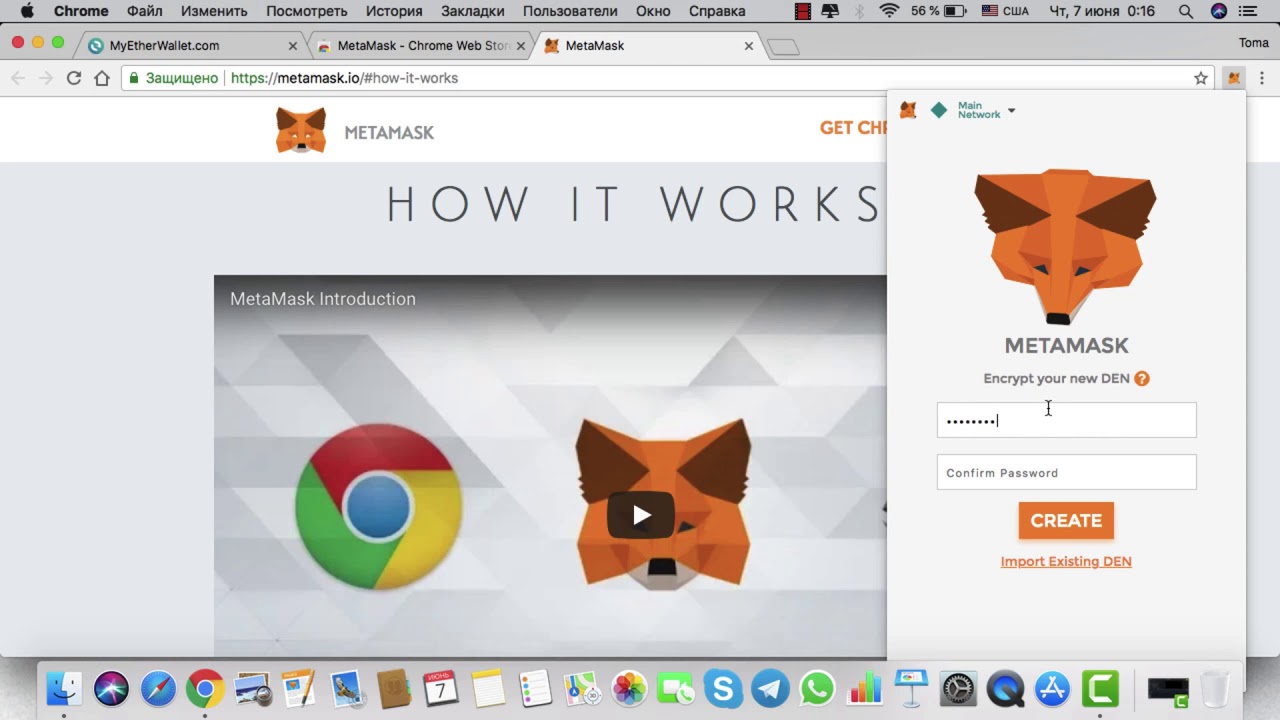Click the CREATE button

[1066, 520]
